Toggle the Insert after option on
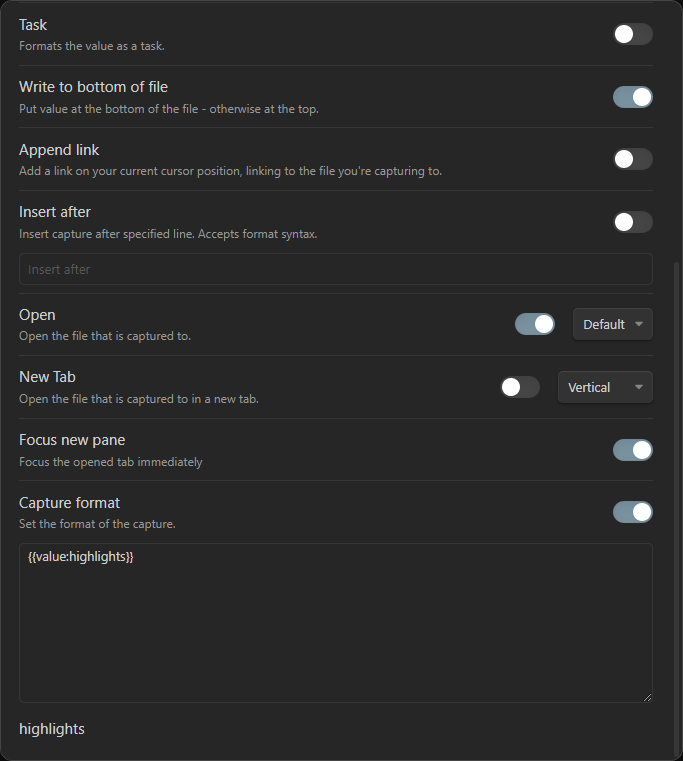Screen dimensions: 683x761 tap(633, 222)
